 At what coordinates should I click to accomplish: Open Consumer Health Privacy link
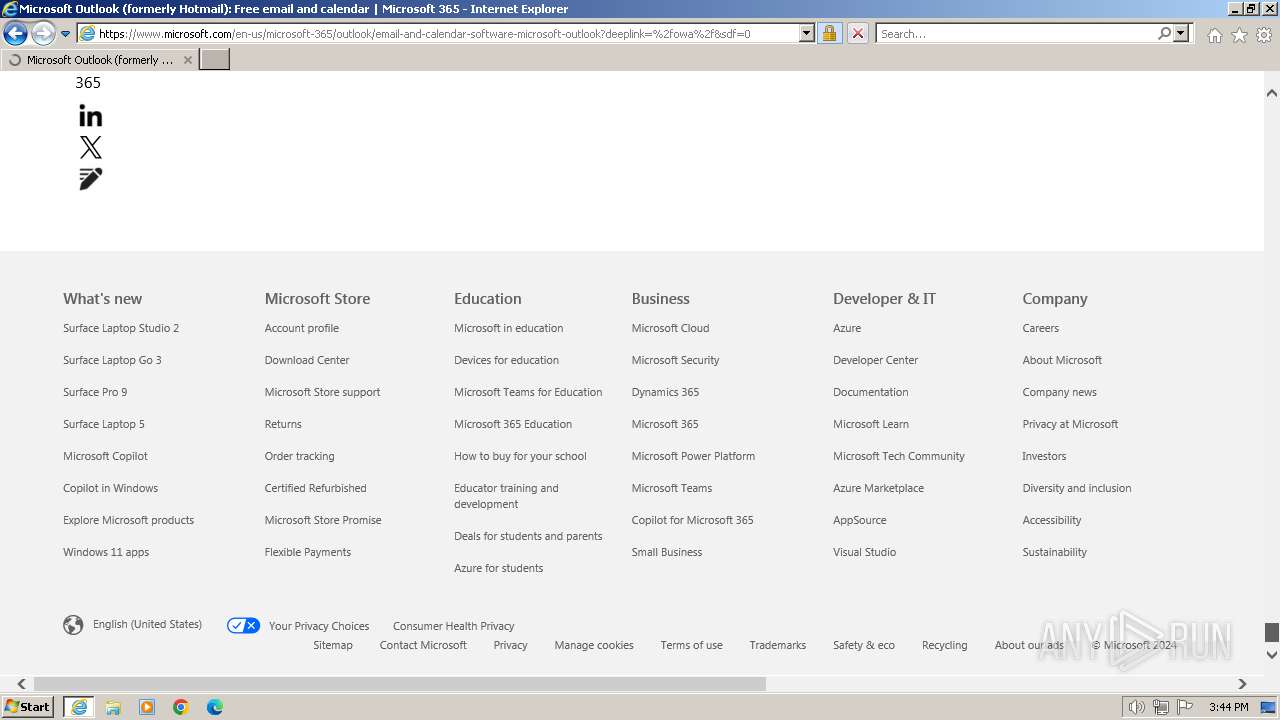[x=454, y=626]
